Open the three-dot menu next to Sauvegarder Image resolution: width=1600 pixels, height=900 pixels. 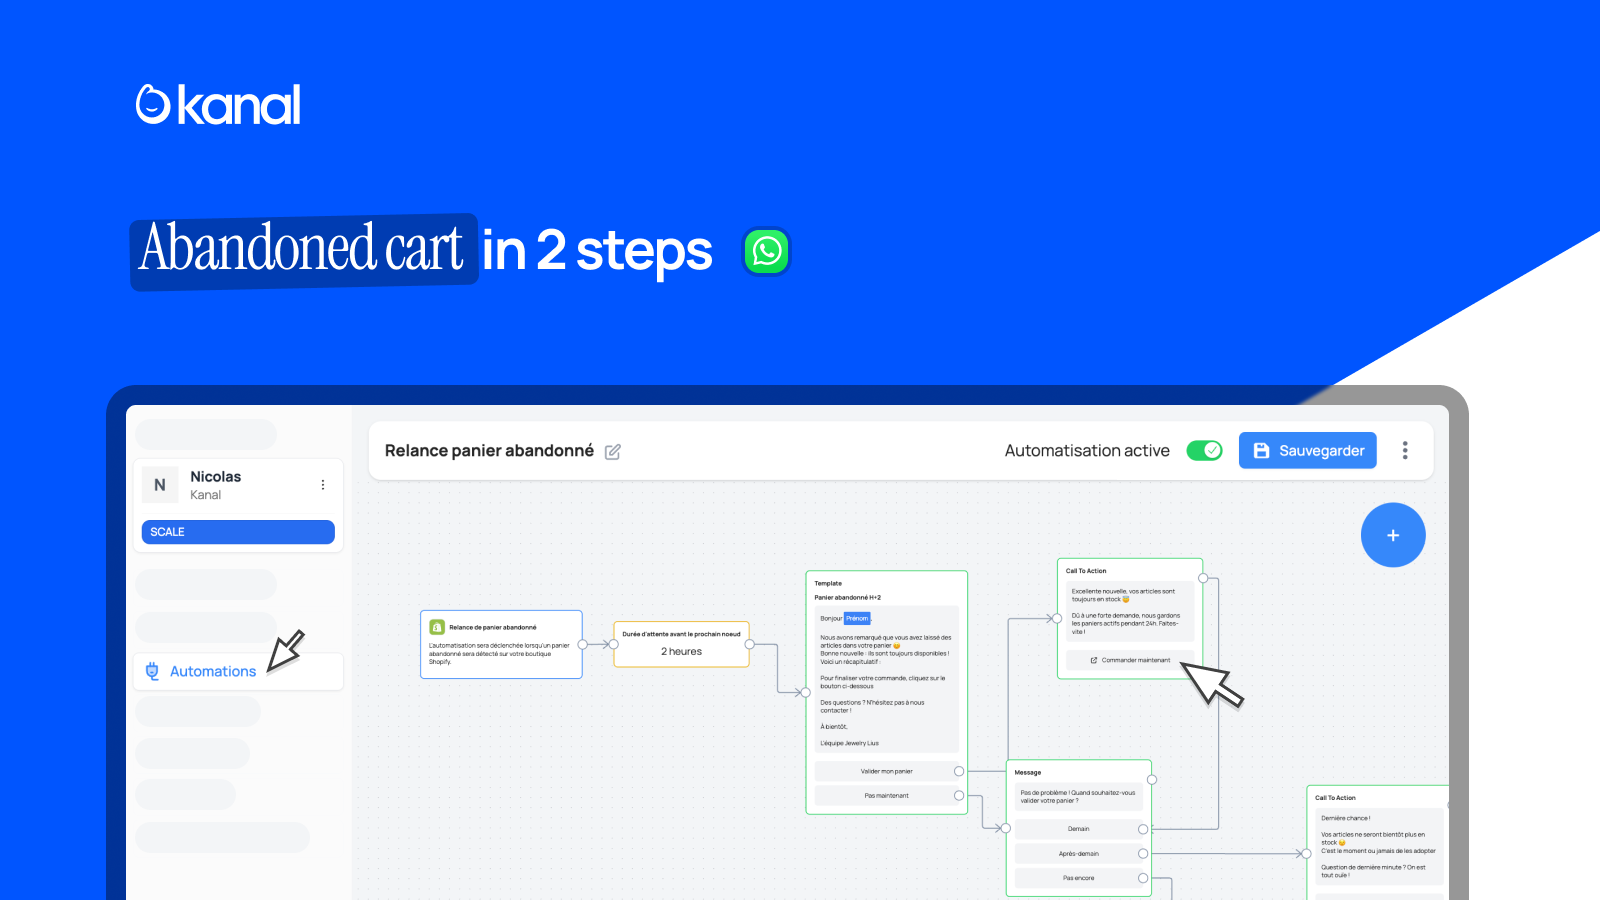[1405, 451]
